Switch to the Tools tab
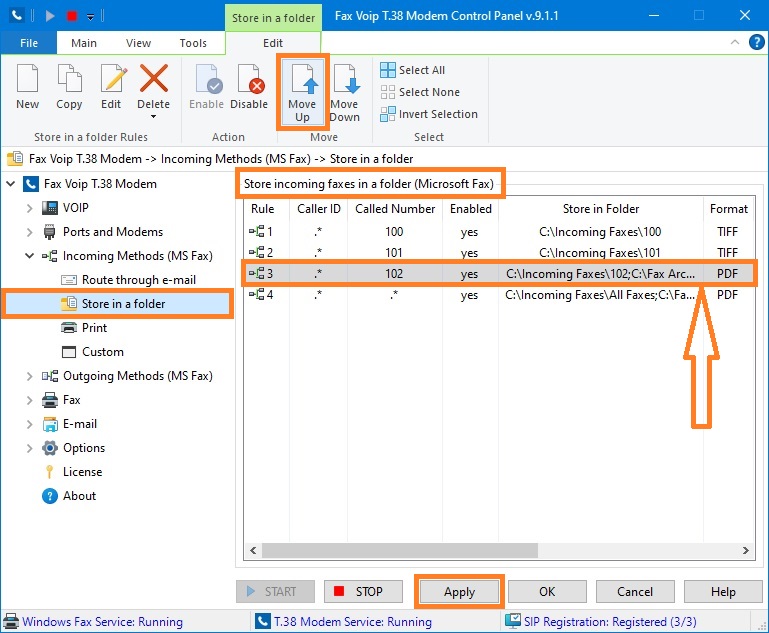Image resolution: width=769 pixels, height=633 pixels. [193, 43]
